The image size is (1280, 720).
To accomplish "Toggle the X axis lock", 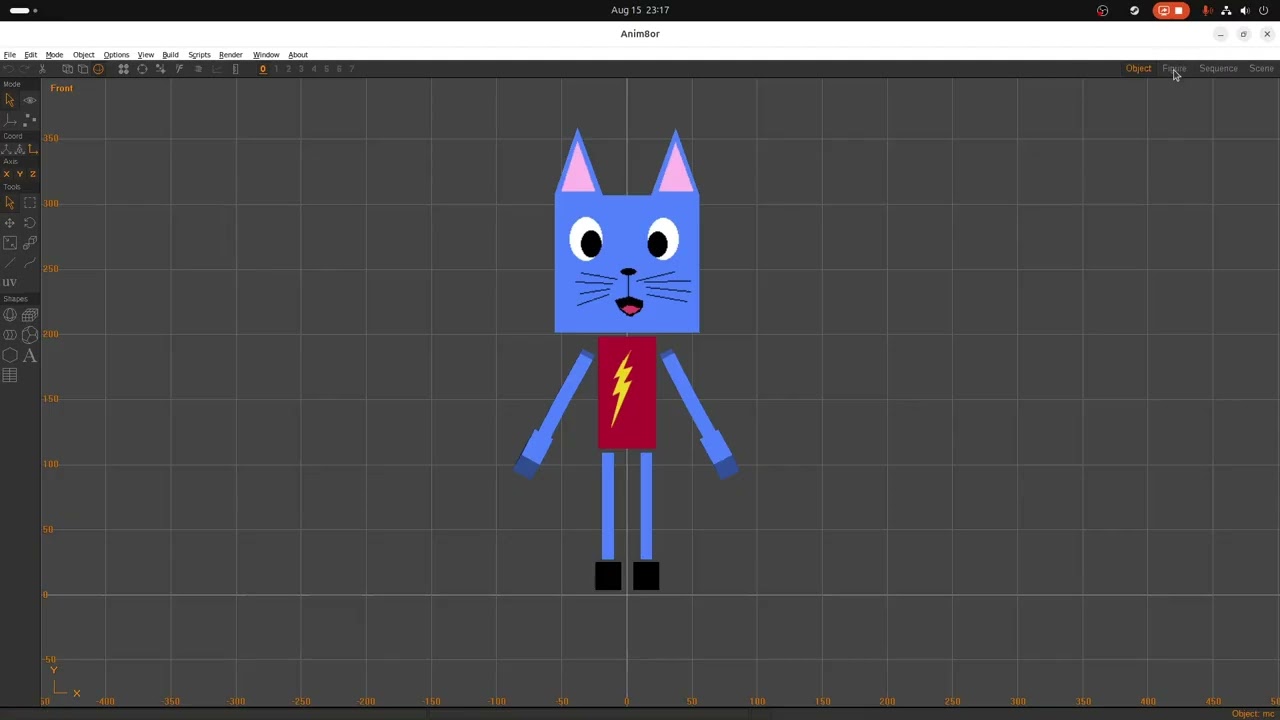I will [x=6, y=174].
